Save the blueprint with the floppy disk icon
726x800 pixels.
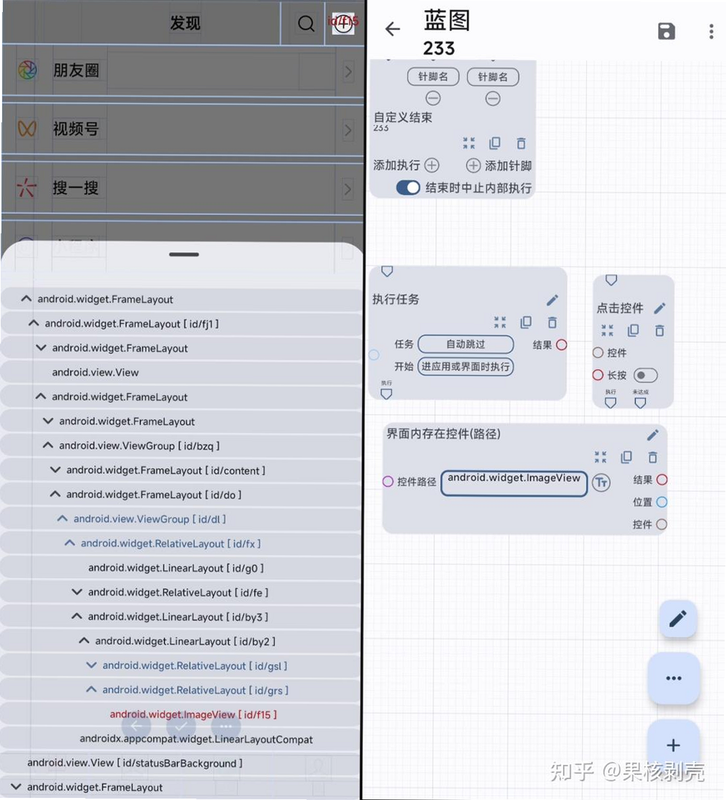coord(666,31)
